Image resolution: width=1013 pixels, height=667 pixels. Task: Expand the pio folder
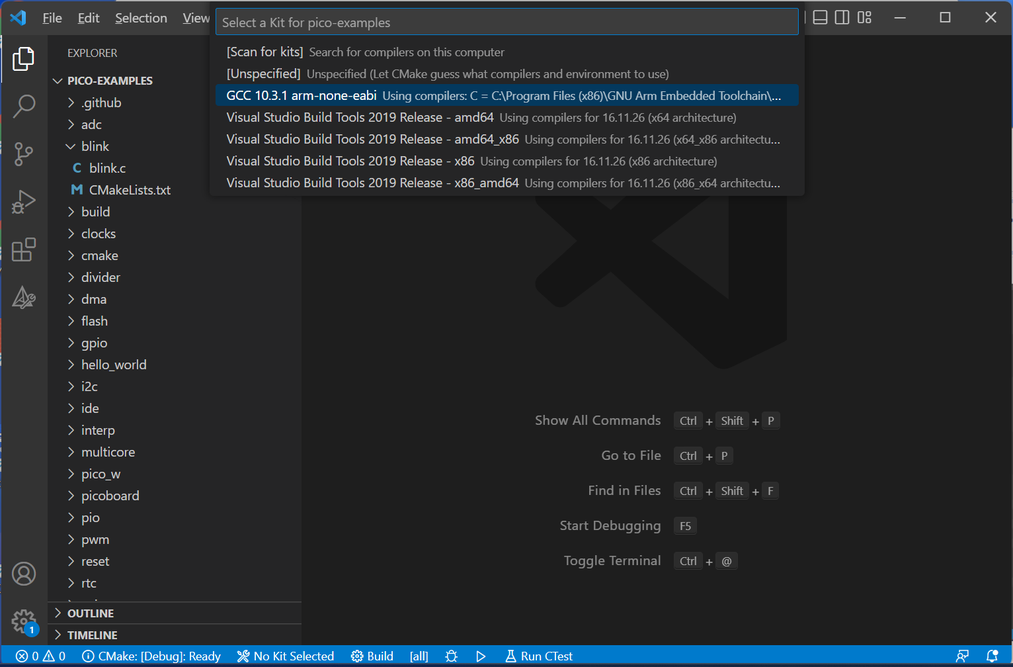click(174, 518)
